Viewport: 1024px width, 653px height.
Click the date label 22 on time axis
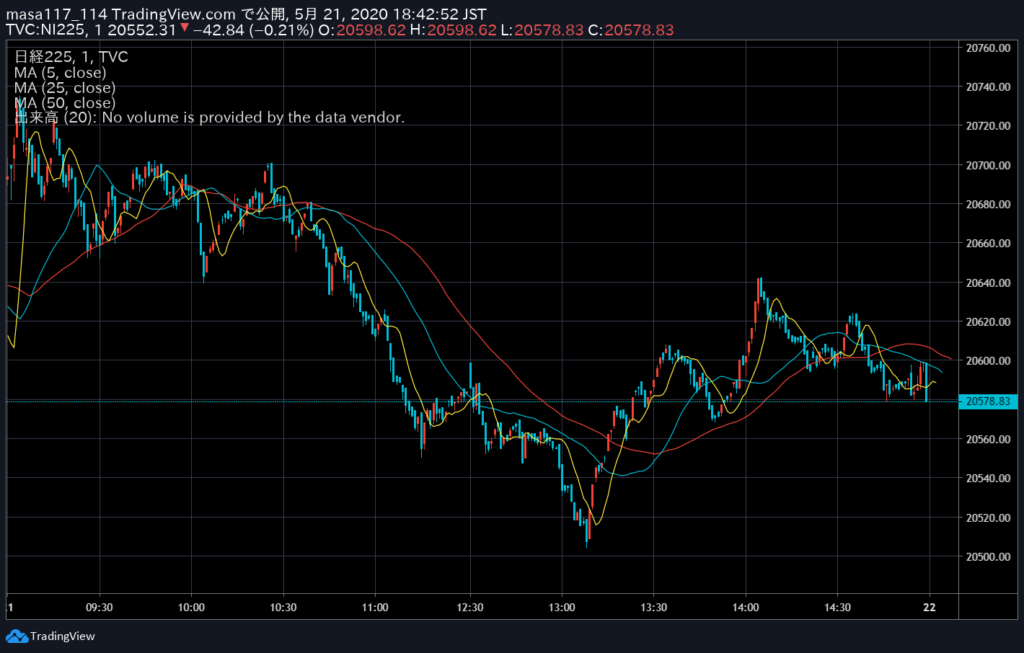[929, 607]
